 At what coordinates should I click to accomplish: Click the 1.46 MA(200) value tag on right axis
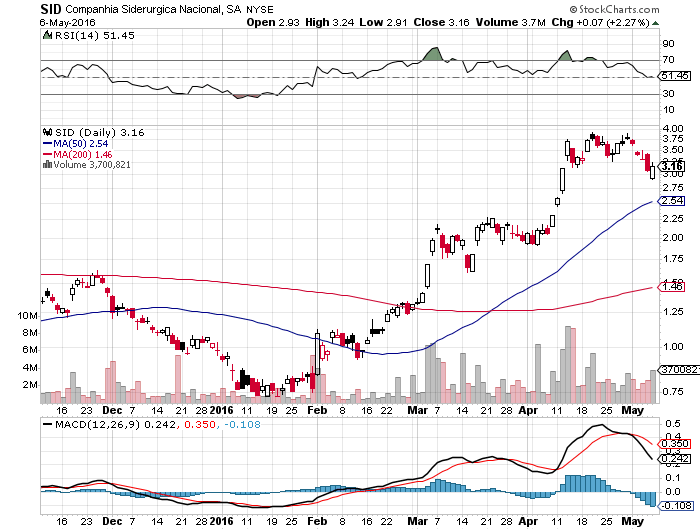point(672,286)
